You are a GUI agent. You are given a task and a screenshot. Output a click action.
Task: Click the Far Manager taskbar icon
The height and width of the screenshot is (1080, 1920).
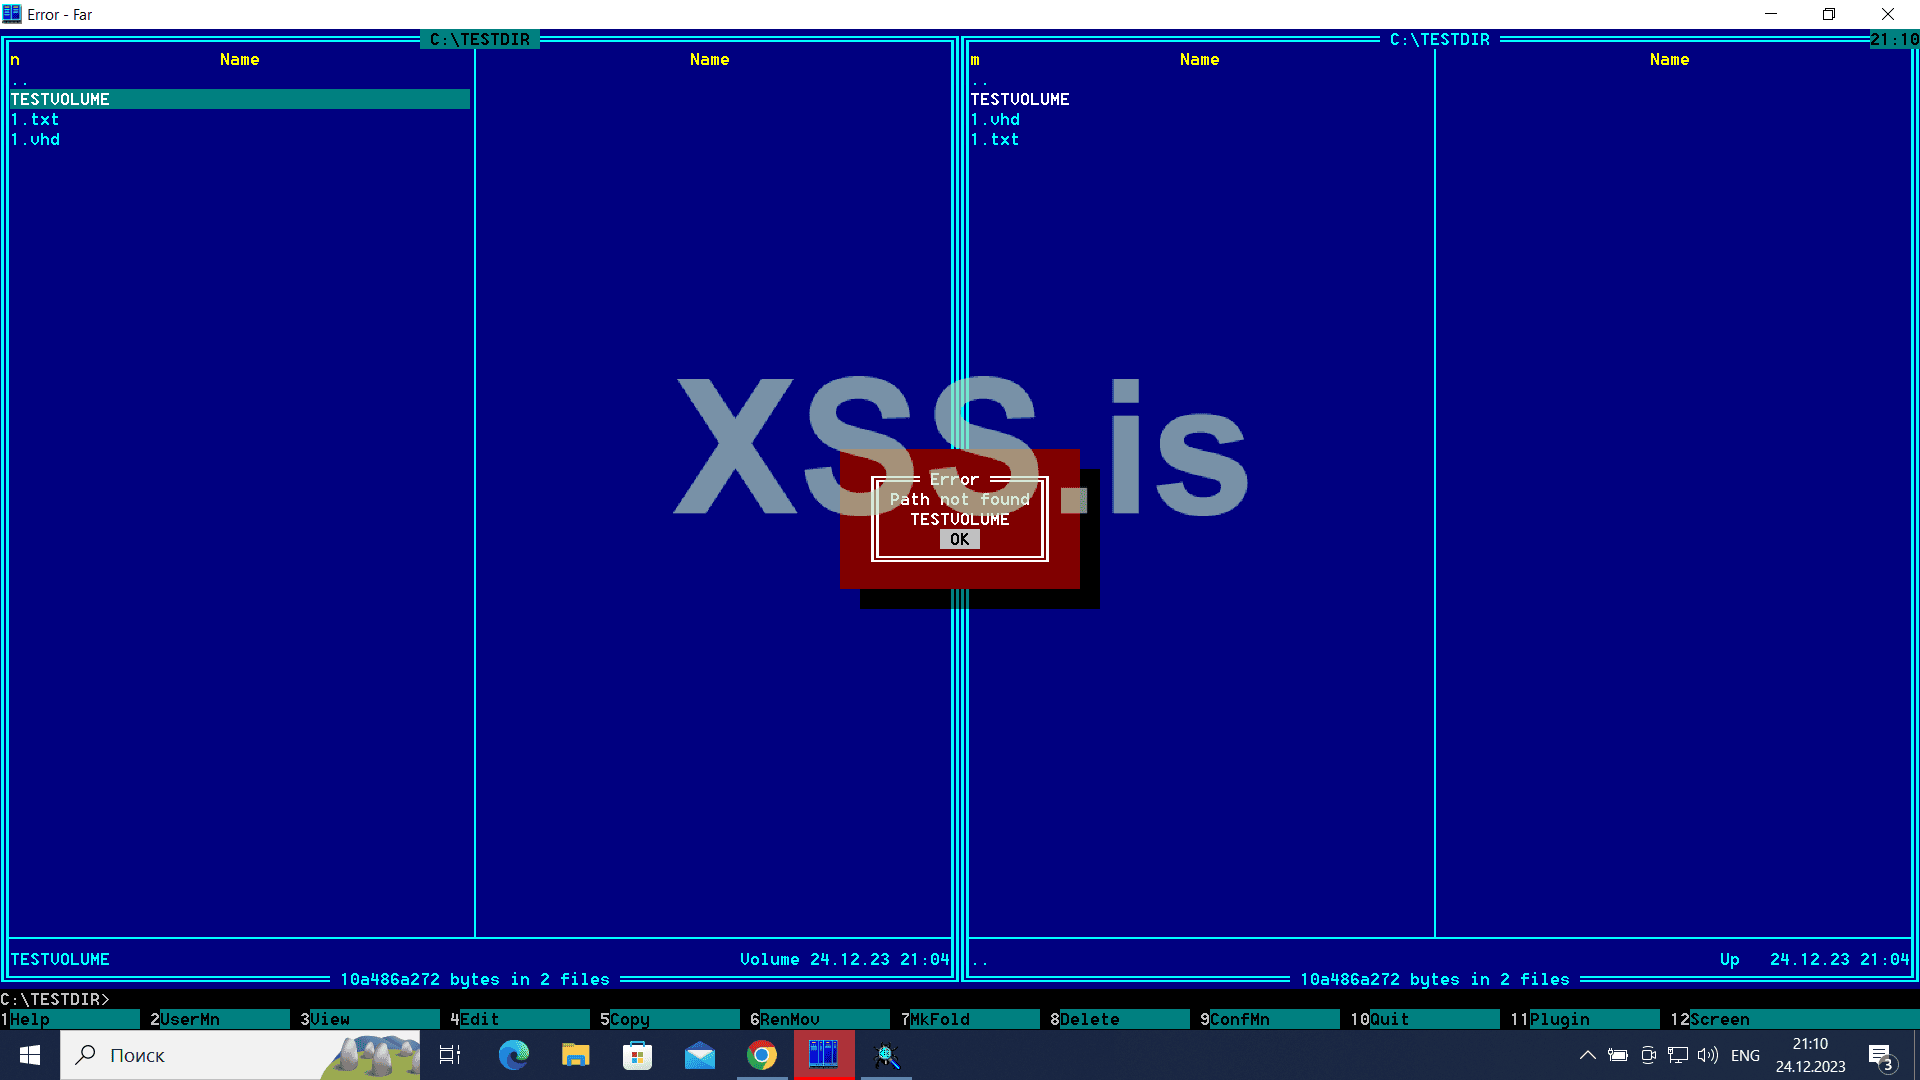pyautogui.click(x=823, y=1055)
